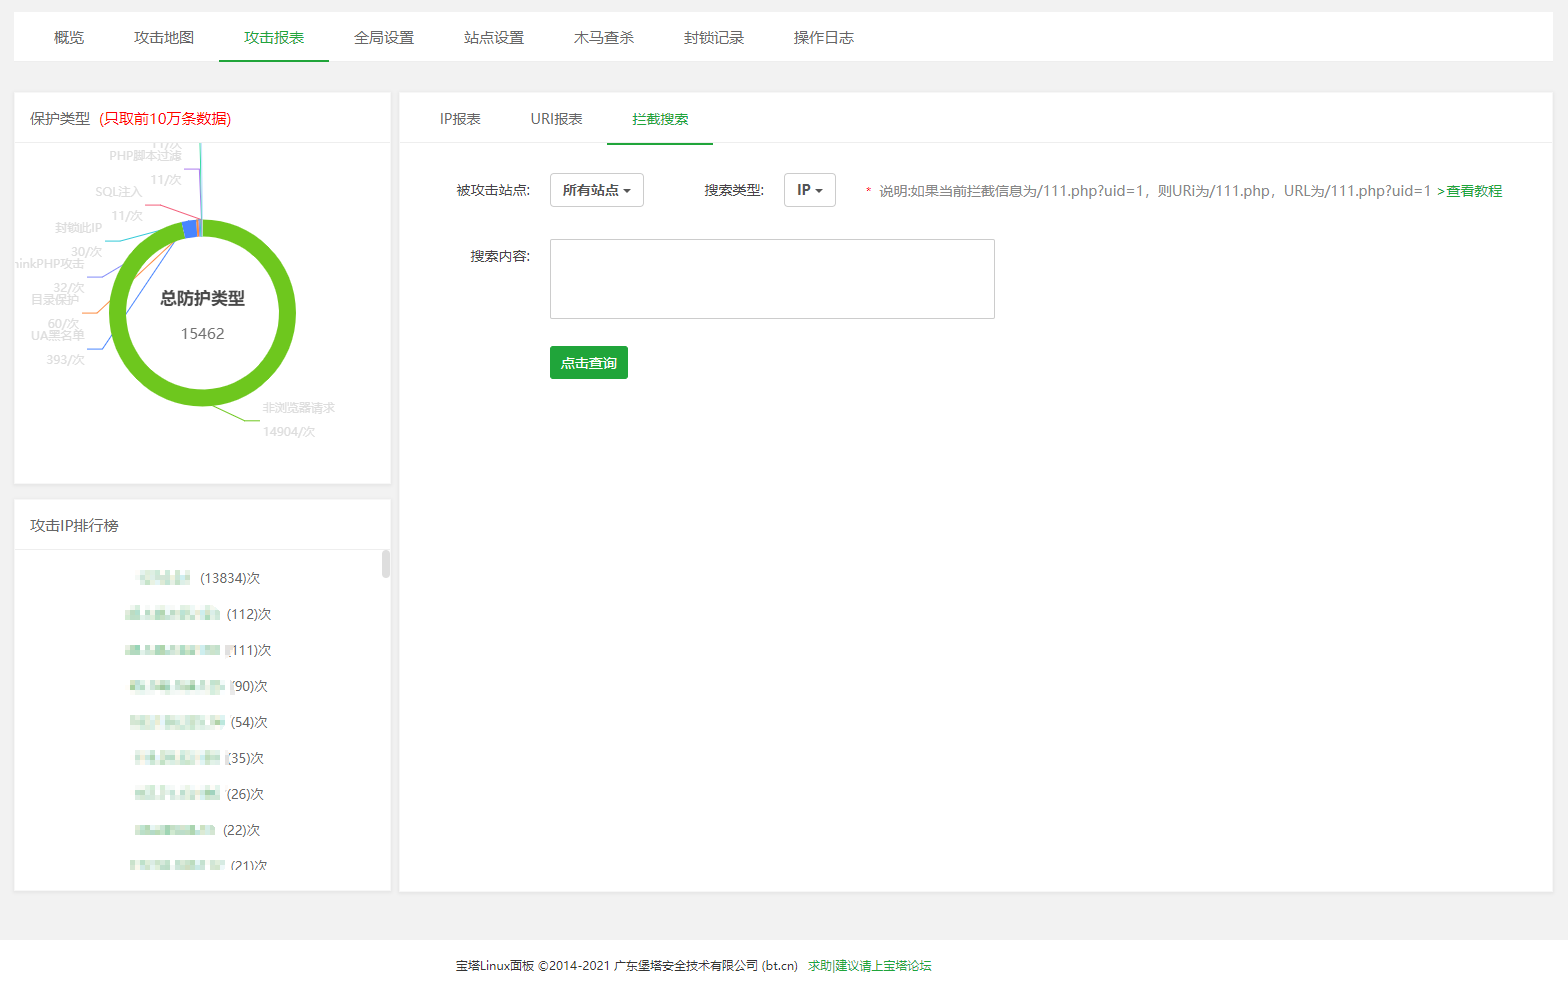The height and width of the screenshot is (985, 1568).
Task: Open the URI报表 sub-tab
Action: [556, 119]
